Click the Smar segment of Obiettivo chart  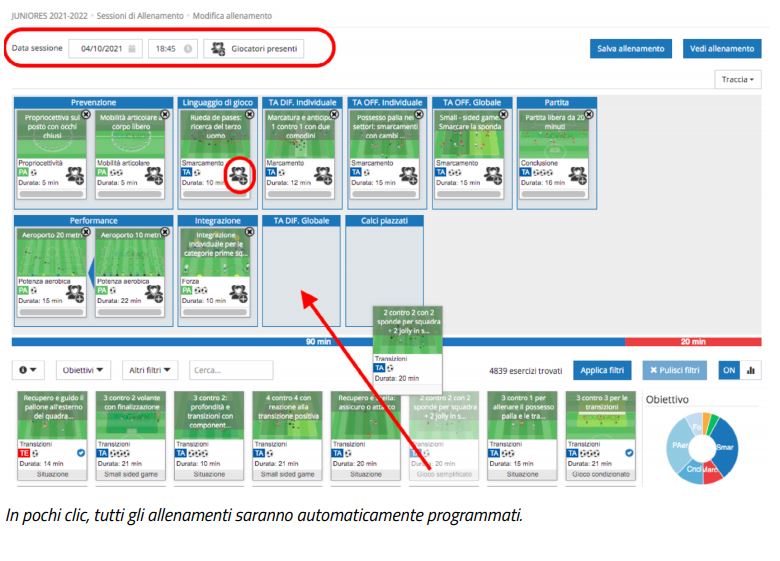750,448
